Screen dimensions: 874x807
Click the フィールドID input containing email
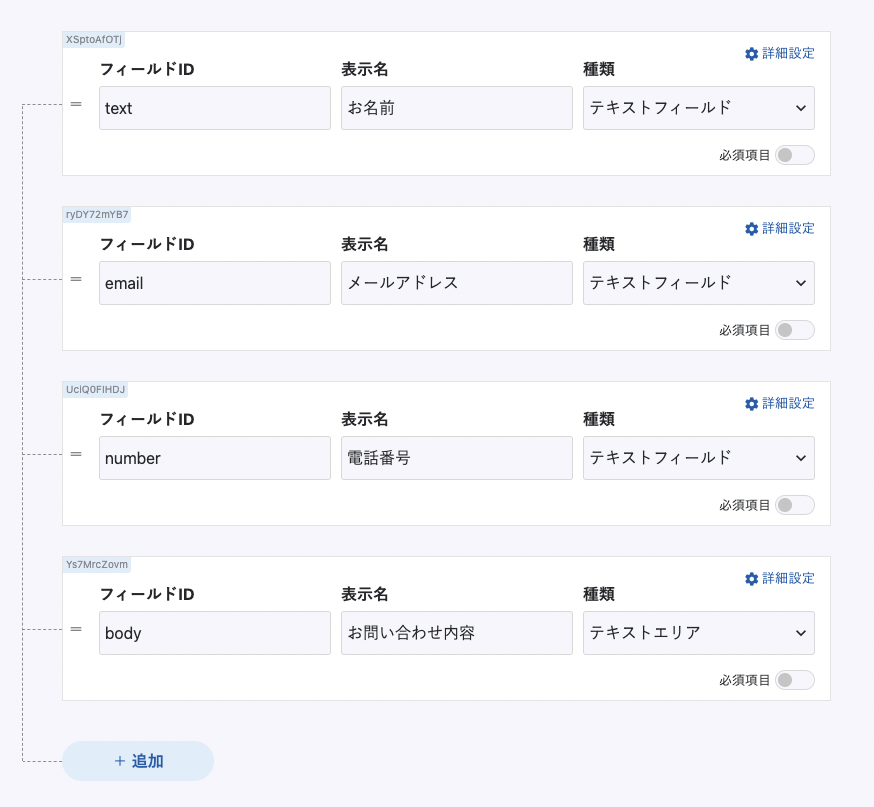coord(215,283)
